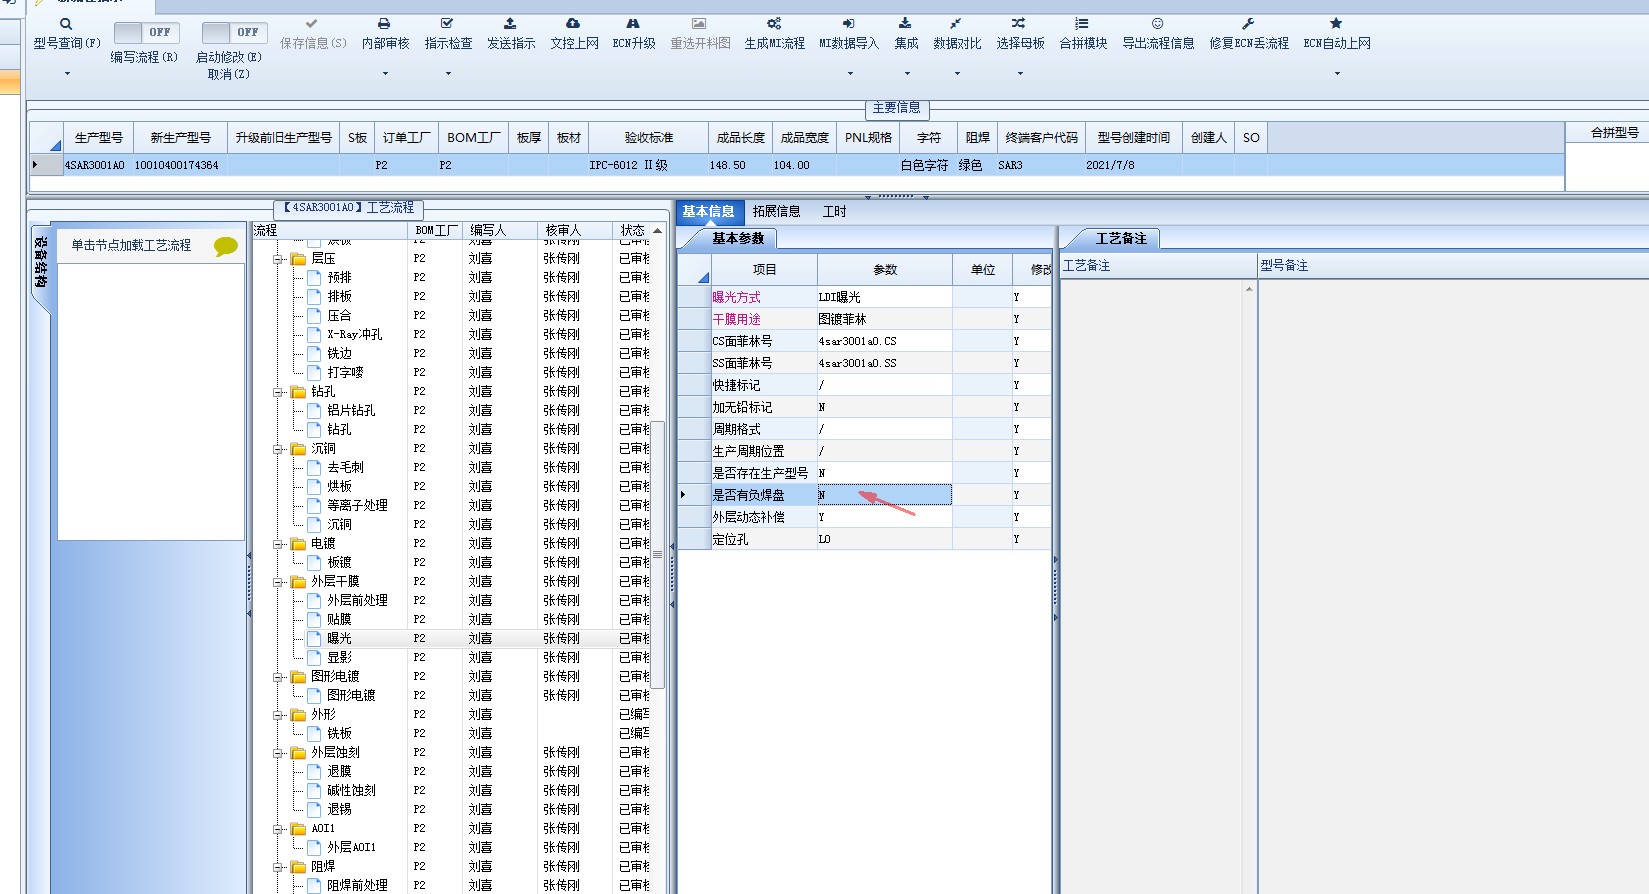Select the X-Ray冲孔 process step
The image size is (1649, 894).
354,334
